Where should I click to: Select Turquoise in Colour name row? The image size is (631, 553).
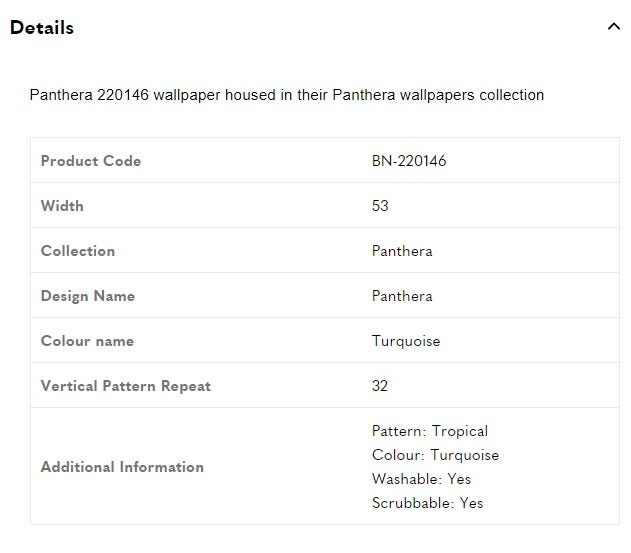(x=406, y=341)
